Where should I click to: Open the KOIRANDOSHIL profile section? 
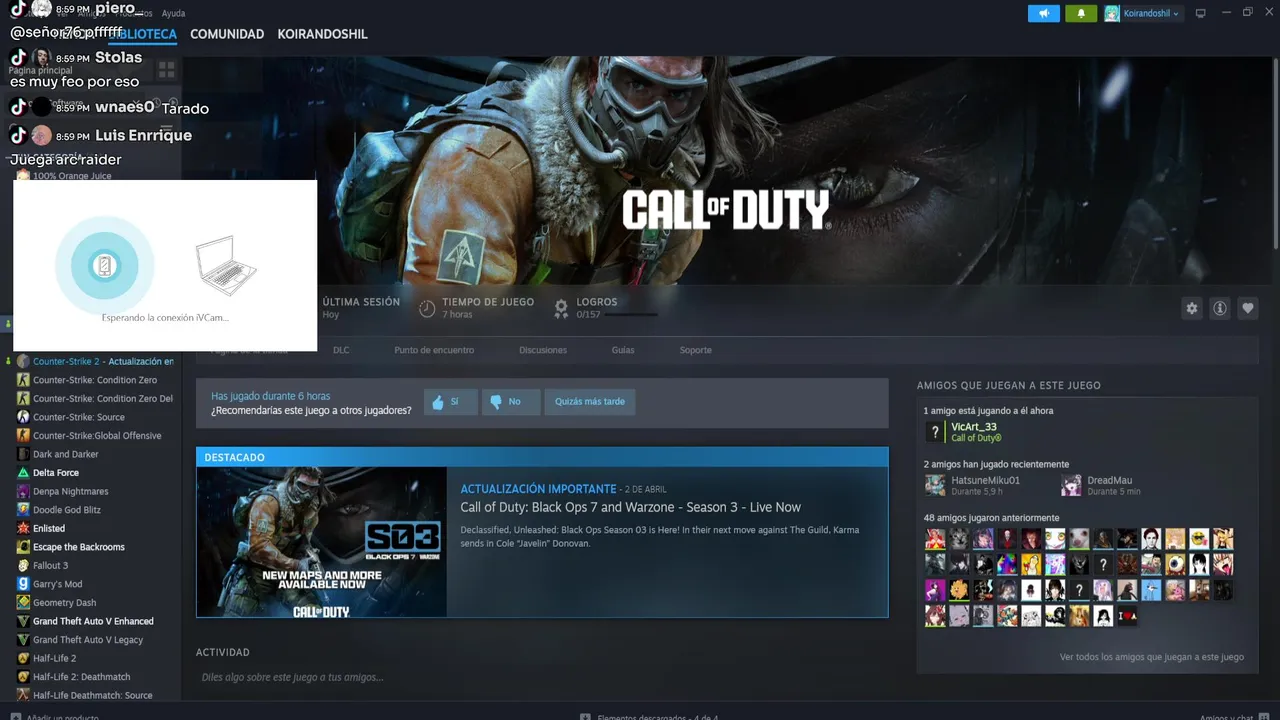point(322,34)
